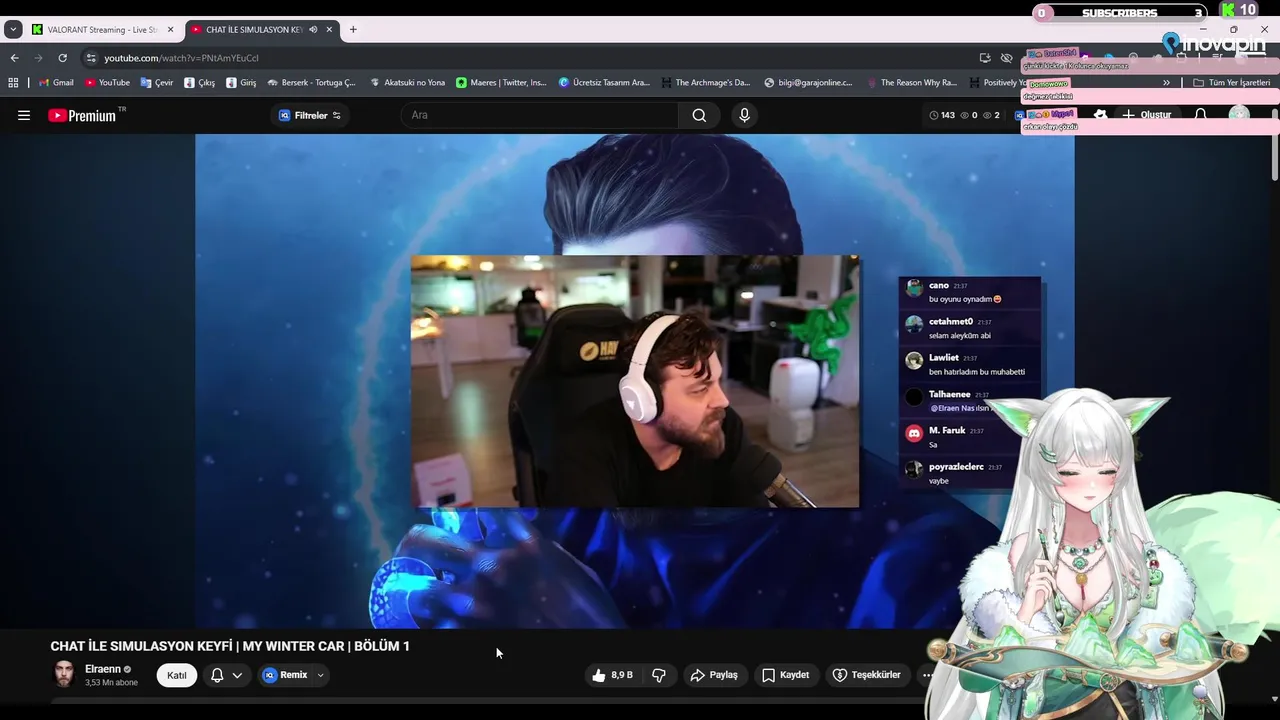Expand the Remix dropdown arrow
Screen dimensions: 1280x720
point(320,675)
